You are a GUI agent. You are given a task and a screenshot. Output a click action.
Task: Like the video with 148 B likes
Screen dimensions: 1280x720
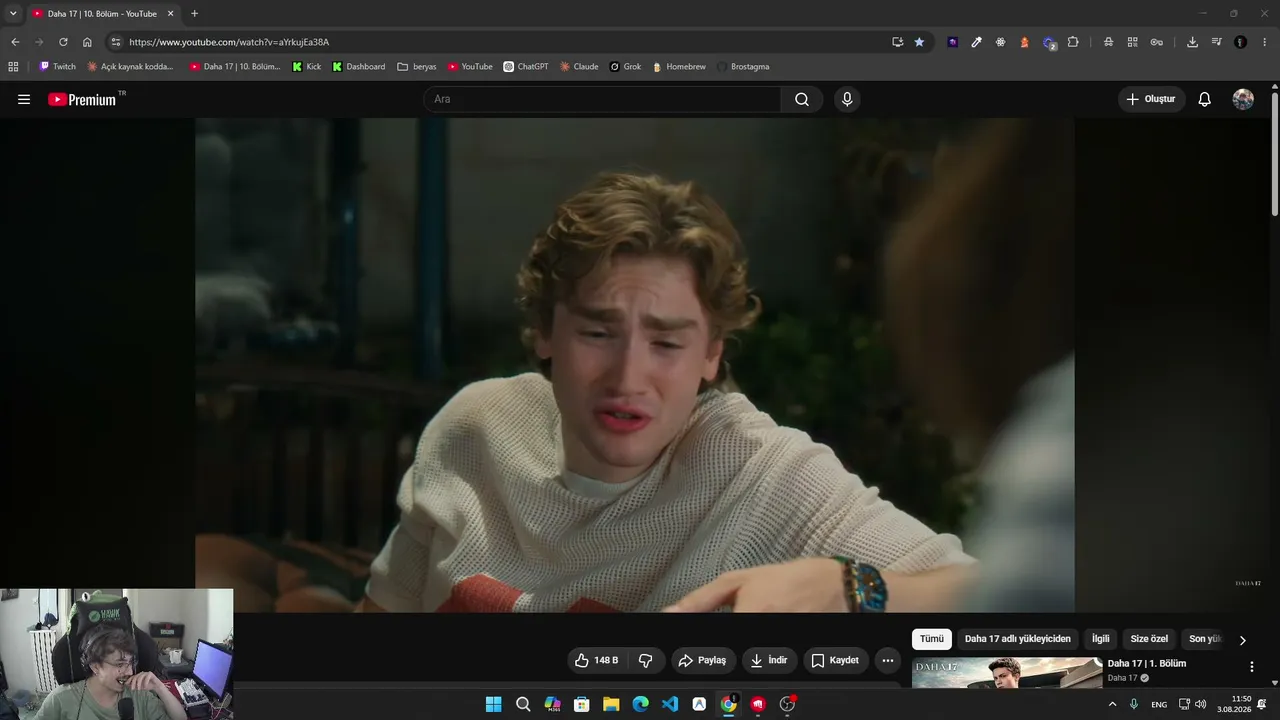point(596,660)
